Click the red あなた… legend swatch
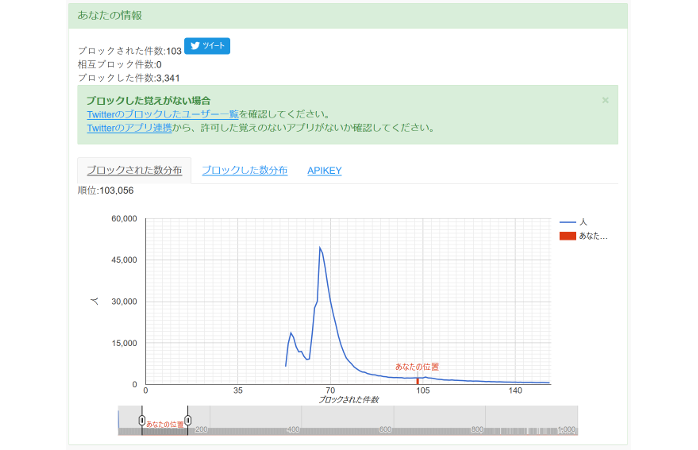Image resolution: width=698 pixels, height=450 pixels. [x=567, y=236]
